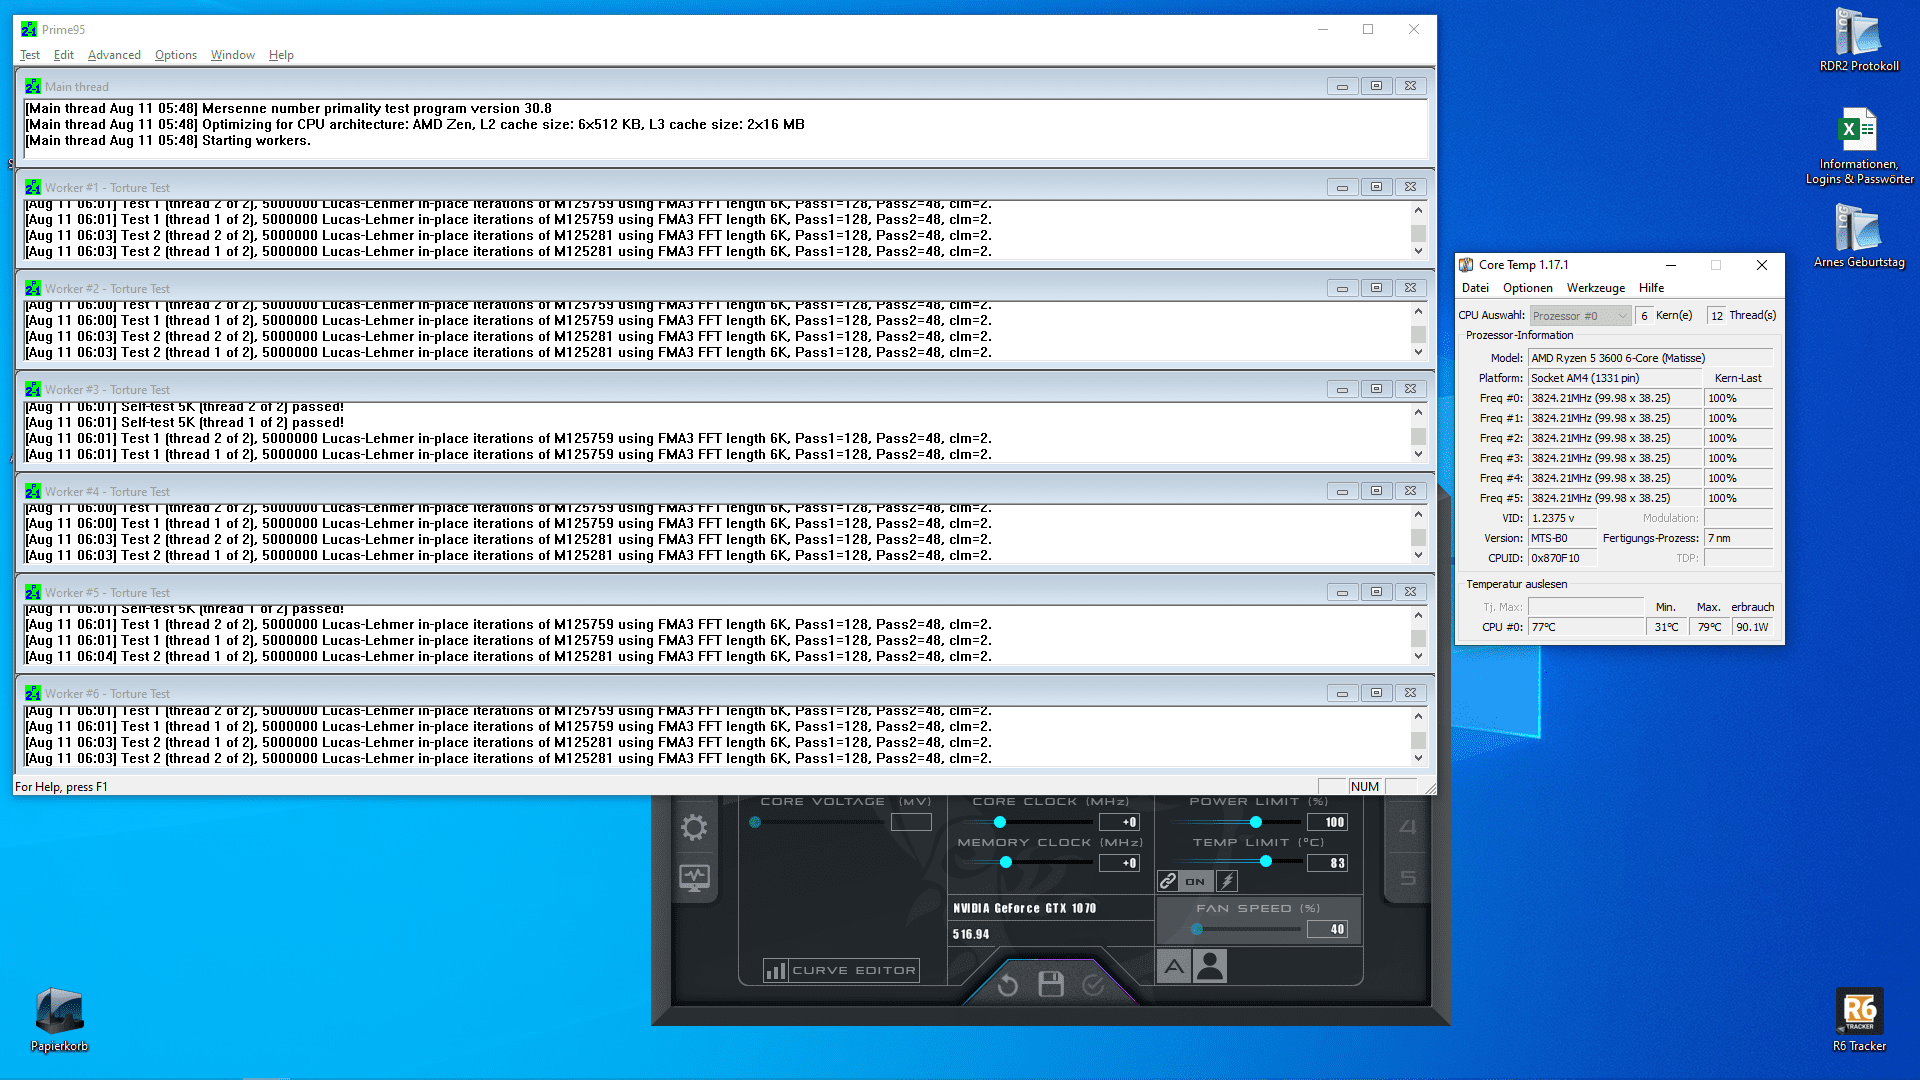Adjust the Core Clock slider handle

[999, 822]
